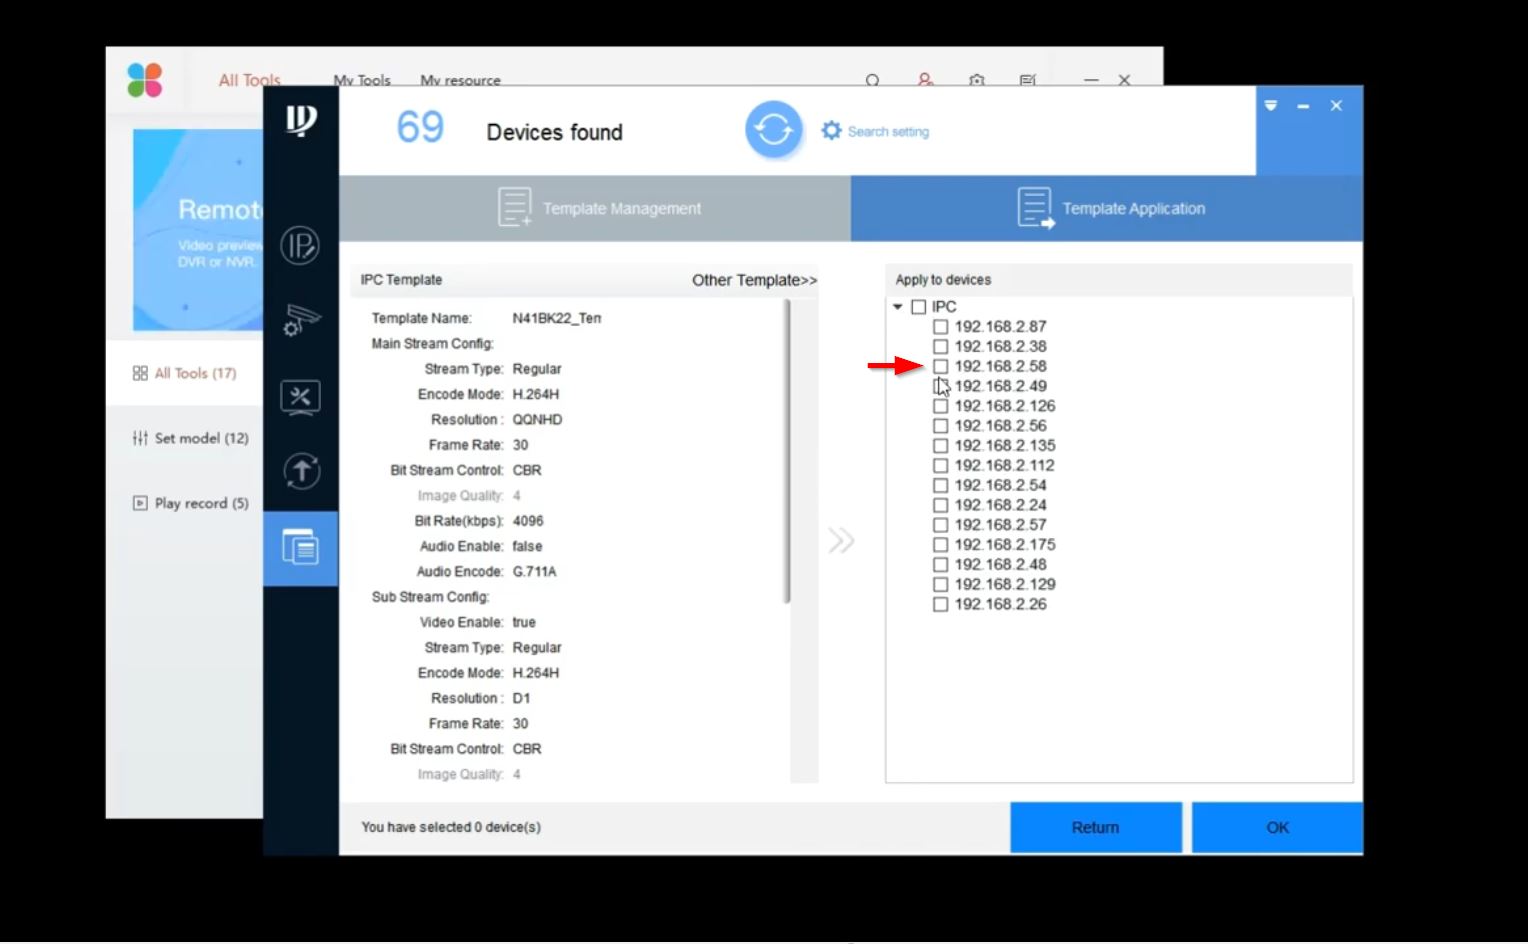This screenshot has width=1528, height=944.
Task: Check the IPC select-all checkbox
Action: coord(919,307)
